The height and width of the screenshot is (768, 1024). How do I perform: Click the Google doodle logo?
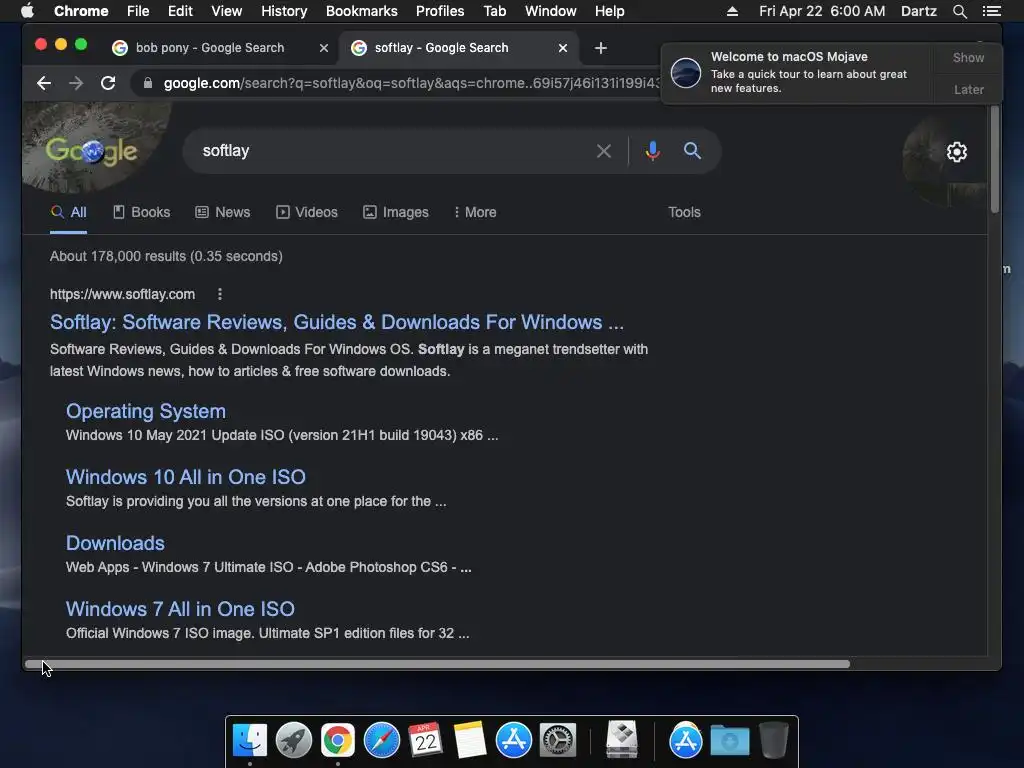tap(91, 151)
